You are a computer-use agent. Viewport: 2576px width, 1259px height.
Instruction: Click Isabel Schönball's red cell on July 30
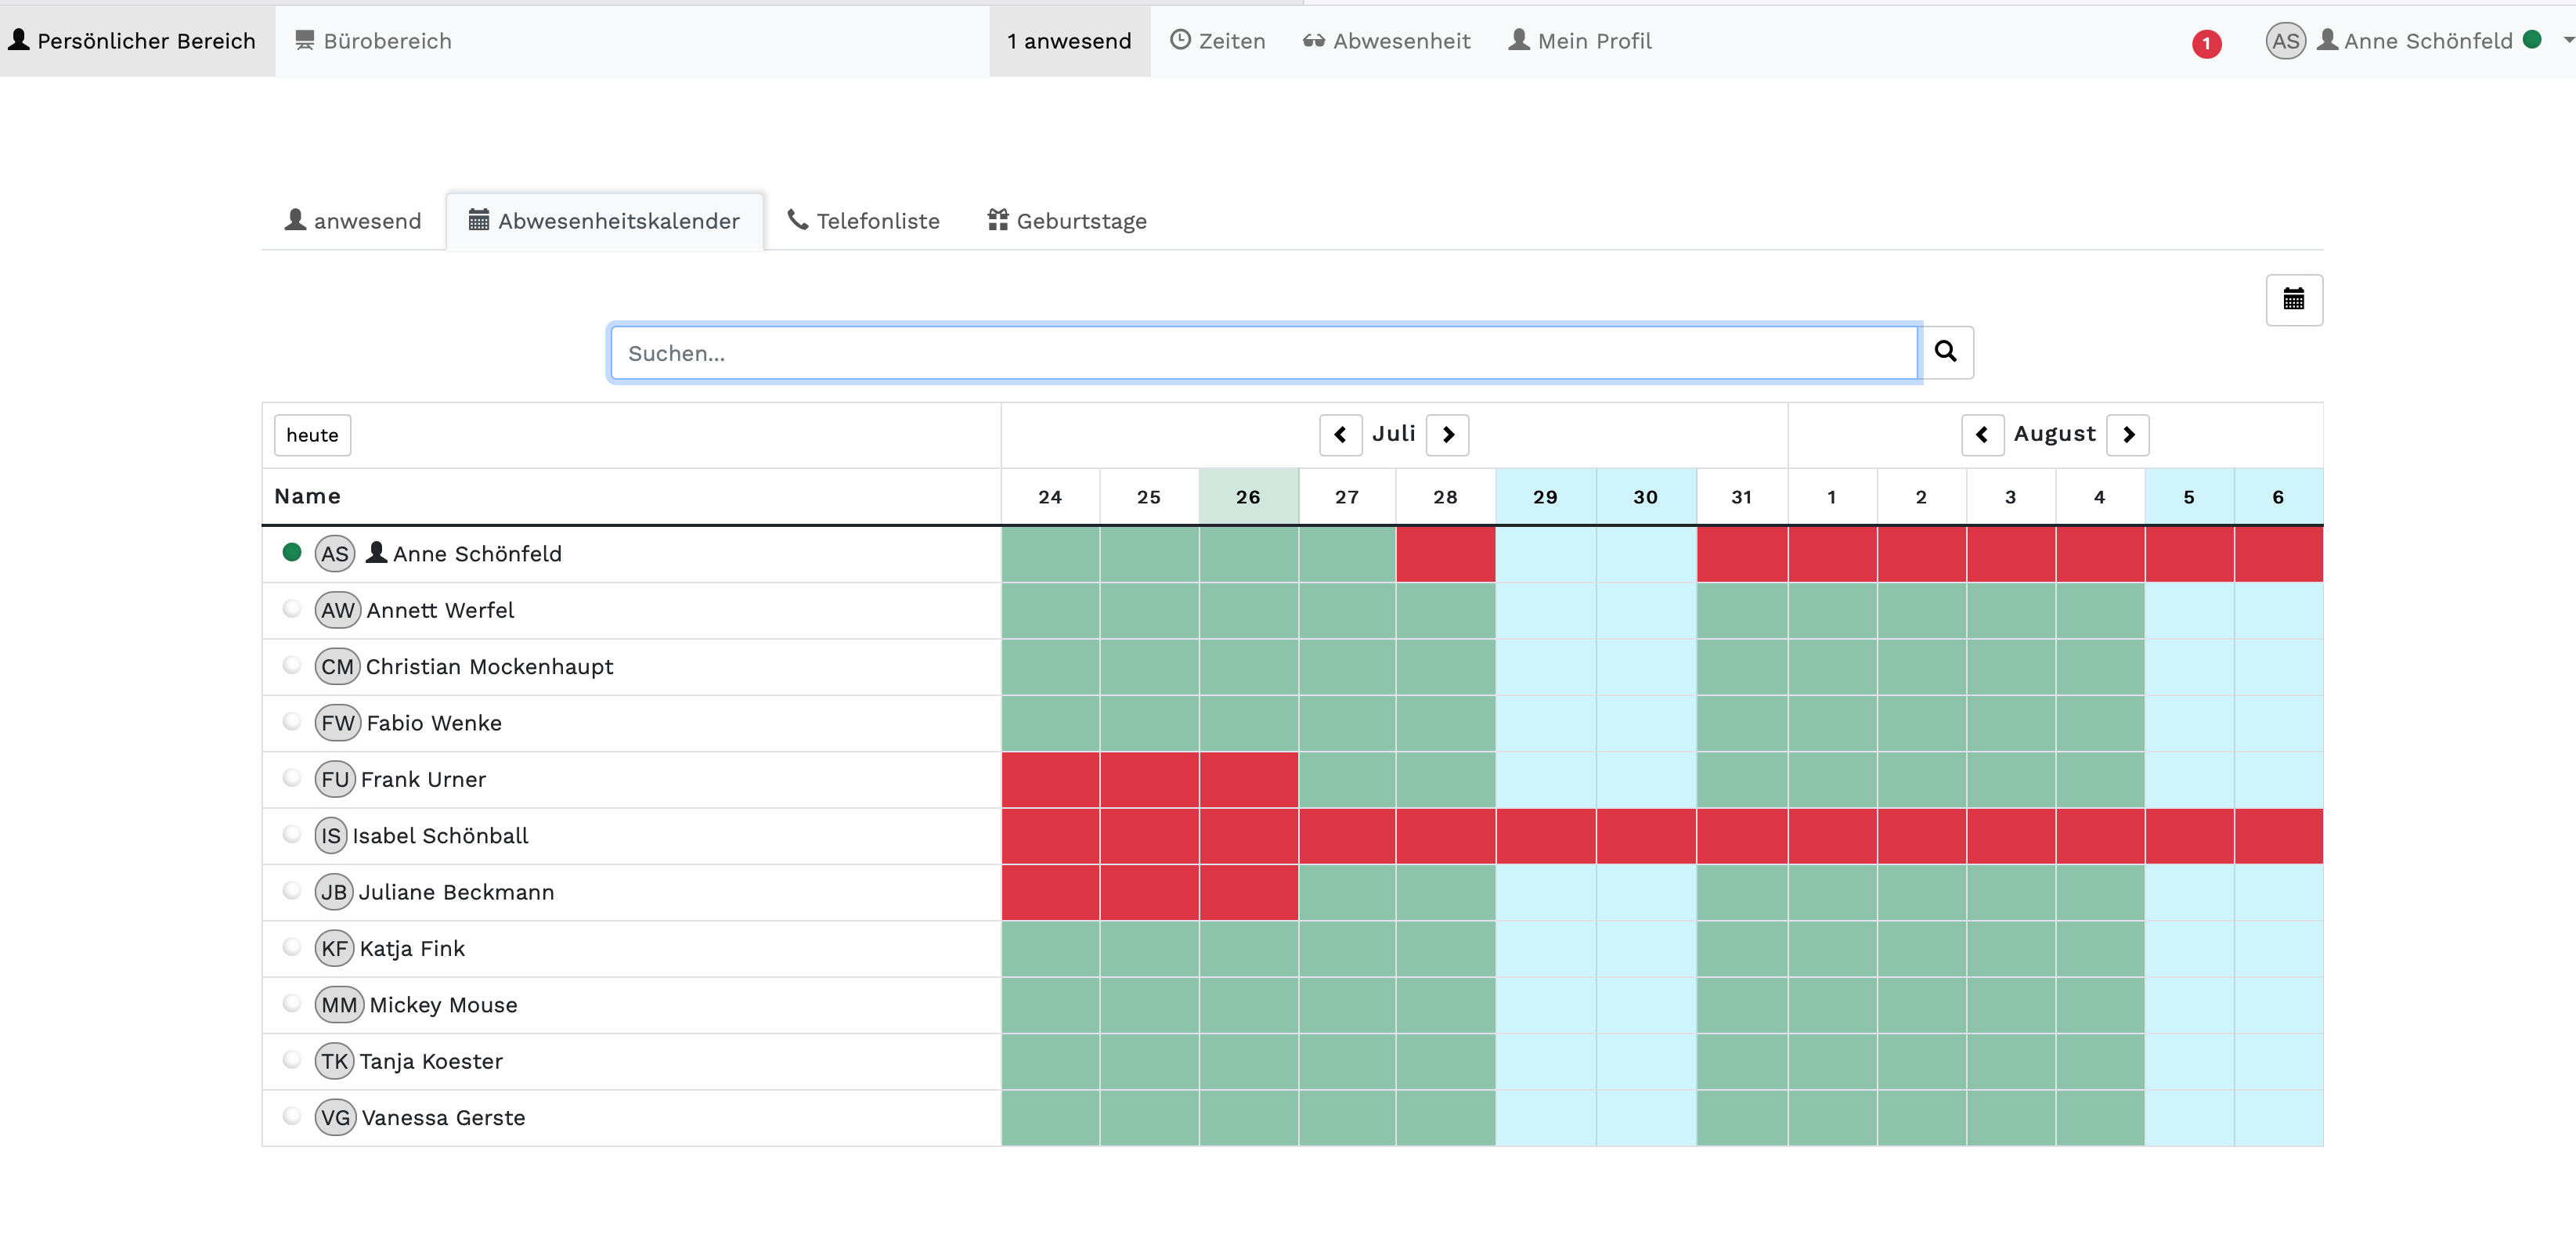(x=1646, y=836)
